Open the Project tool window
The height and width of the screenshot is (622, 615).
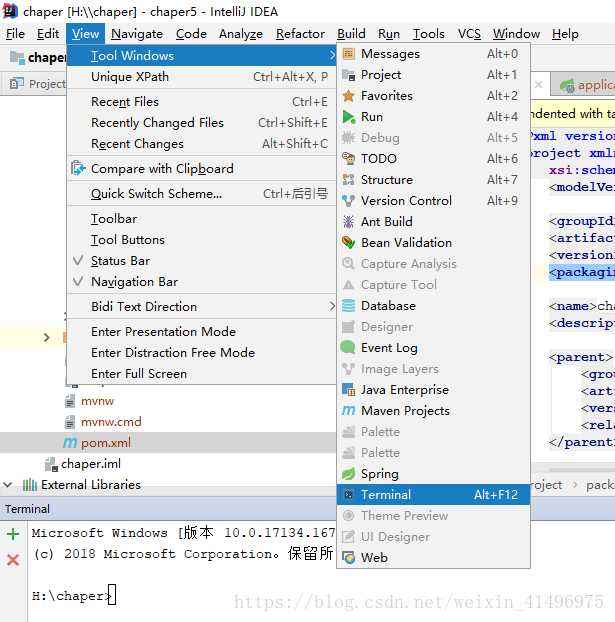coord(433,75)
